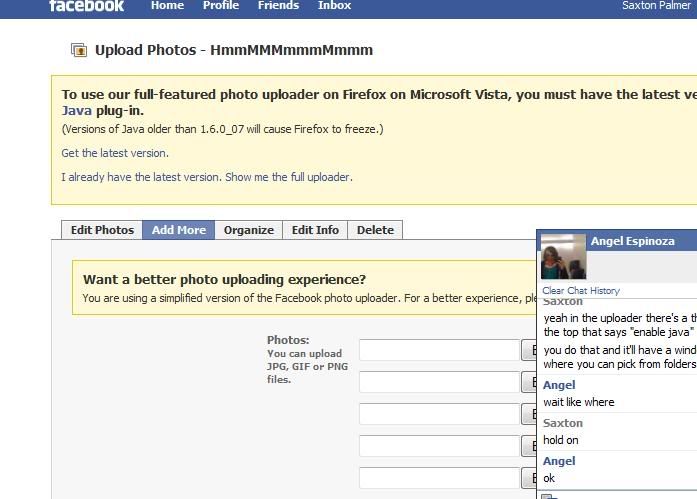
Task: Go to Profile in top navigation
Action: point(221,5)
